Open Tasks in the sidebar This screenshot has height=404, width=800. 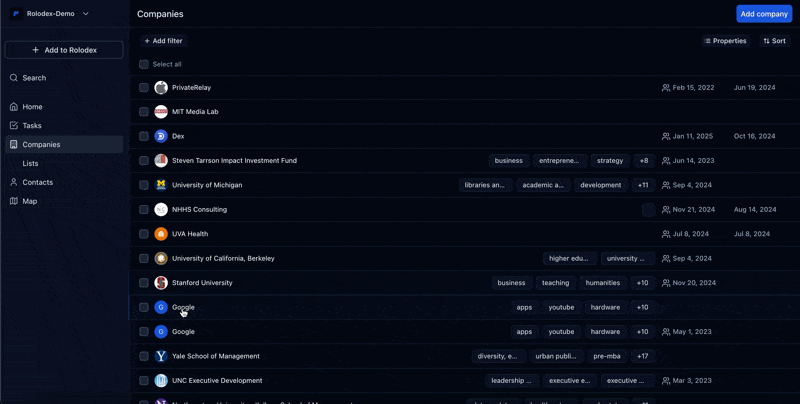click(x=32, y=125)
